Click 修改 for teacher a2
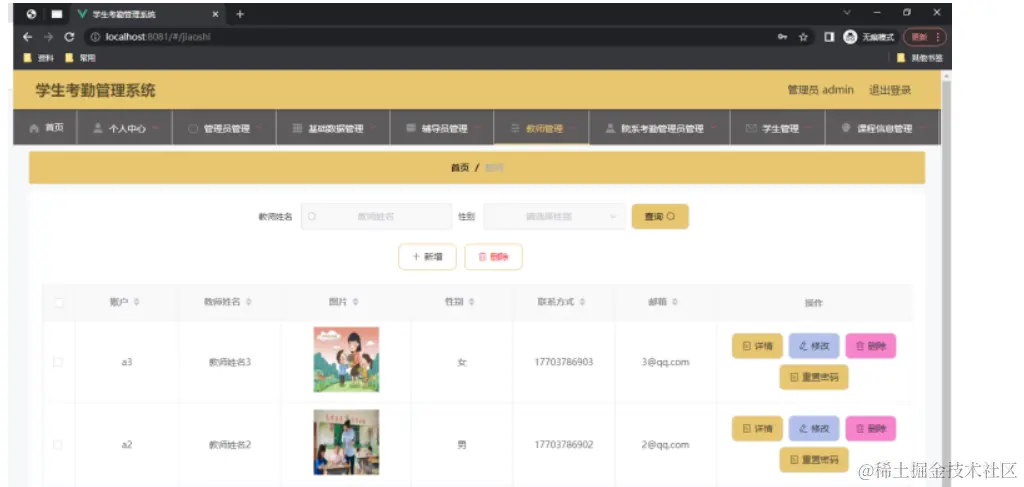This screenshot has width=1024, height=487. (814, 429)
